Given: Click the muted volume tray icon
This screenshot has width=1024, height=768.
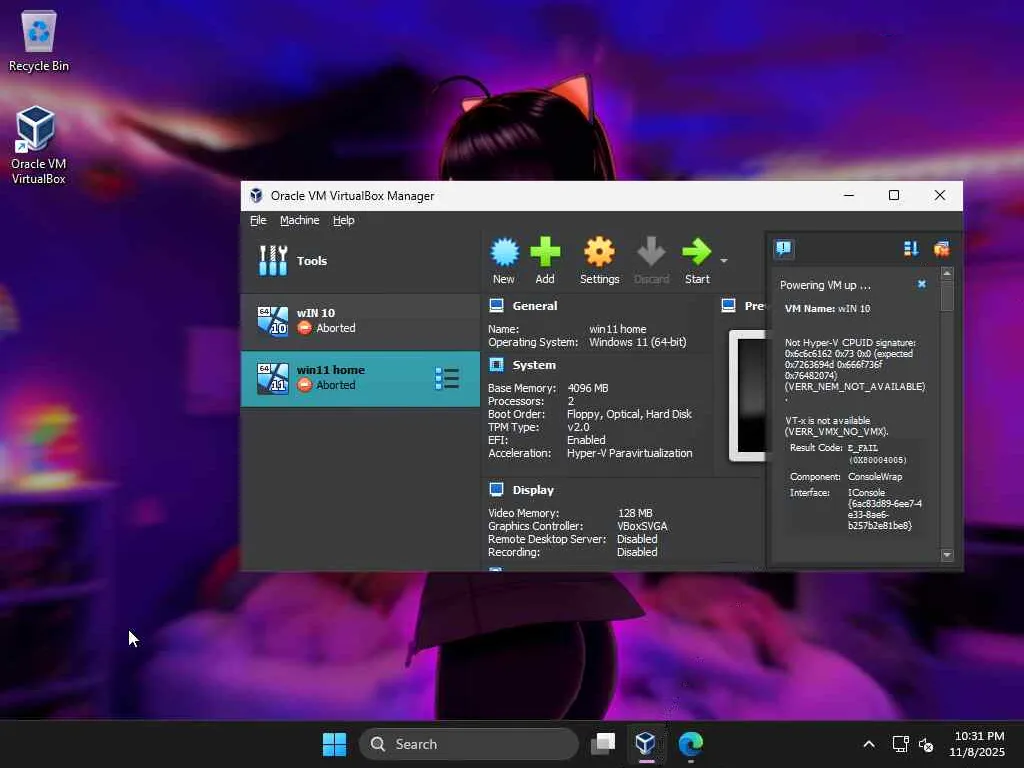Looking at the screenshot, I should coord(926,744).
